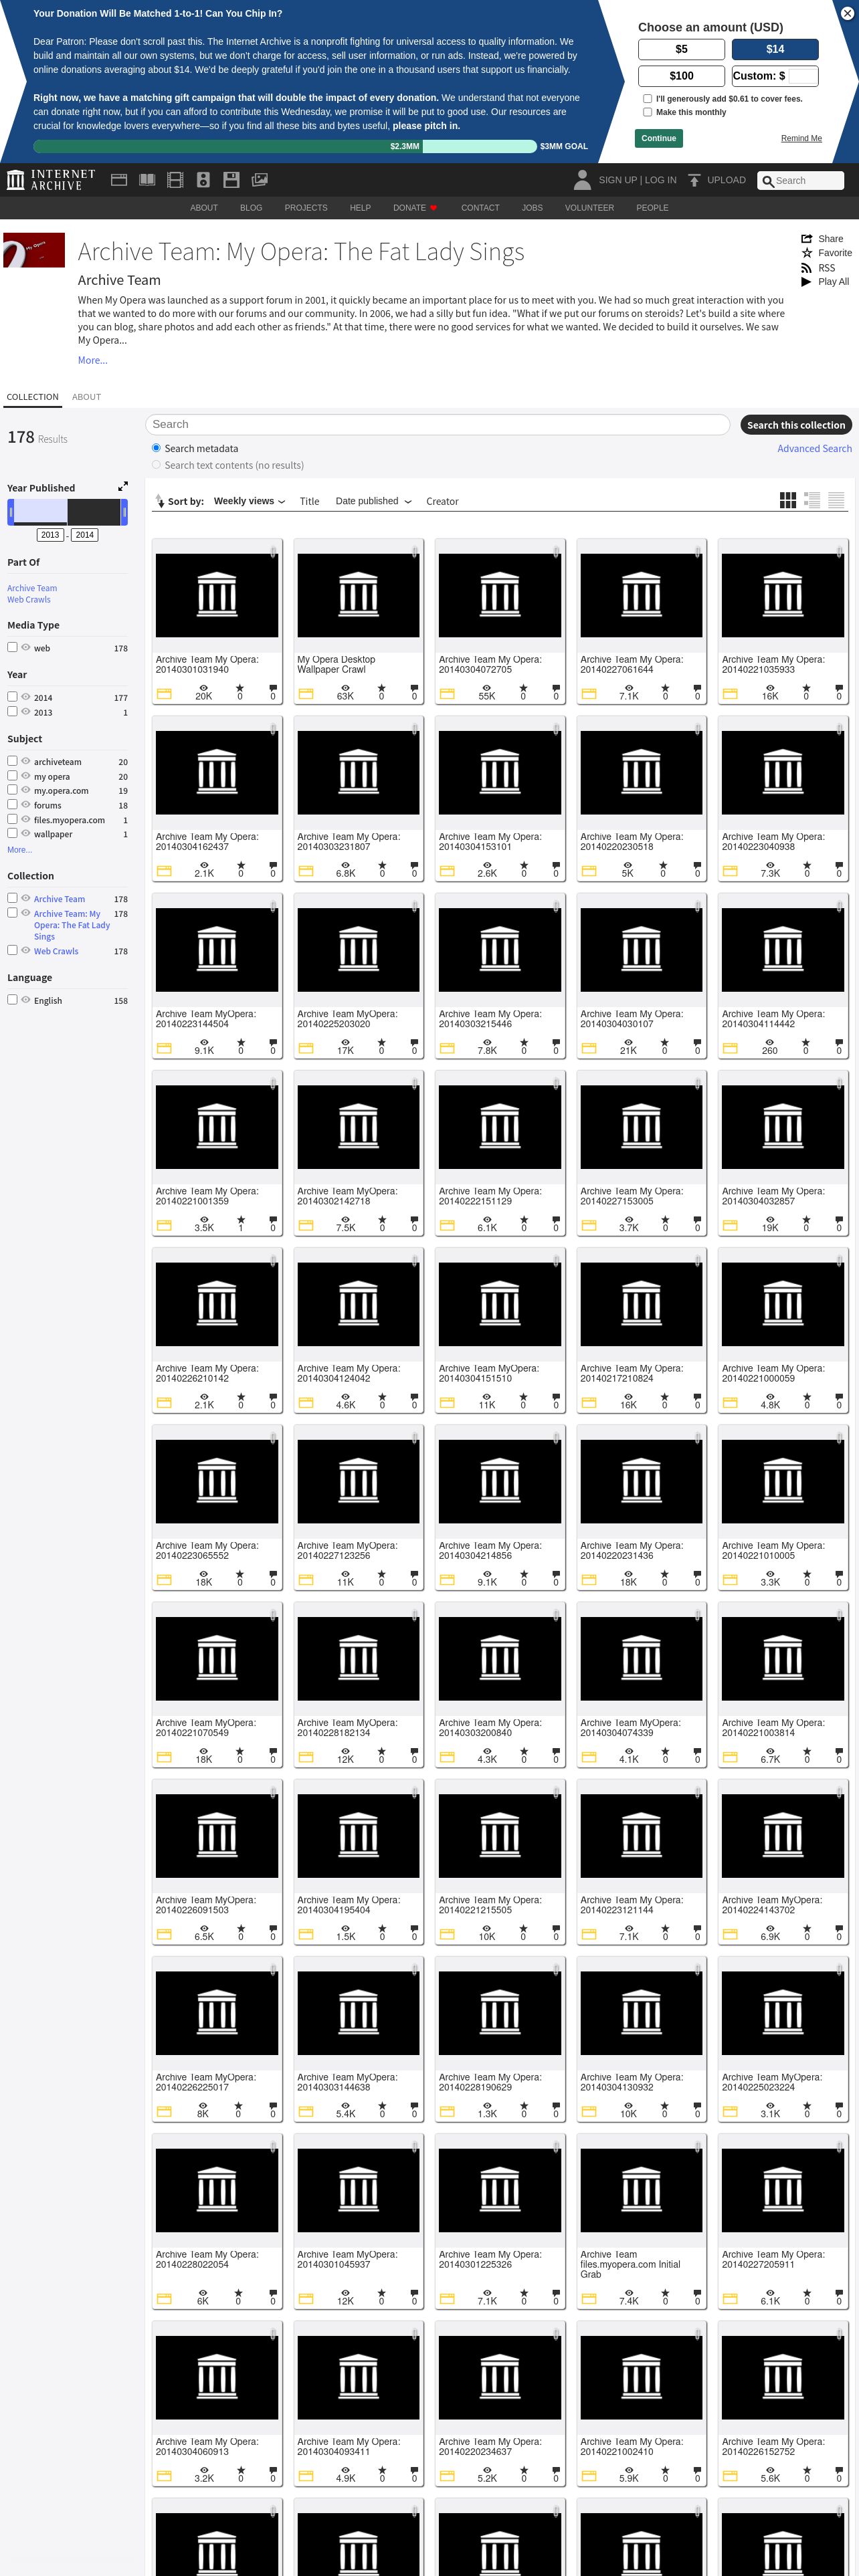
Task: Click the Play All icon
Action: pyautogui.click(x=806, y=282)
